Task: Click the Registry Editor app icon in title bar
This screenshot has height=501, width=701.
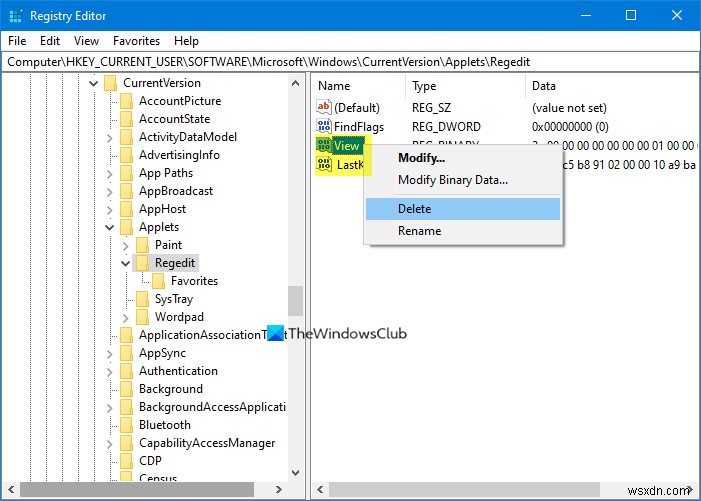Action: click(x=16, y=16)
